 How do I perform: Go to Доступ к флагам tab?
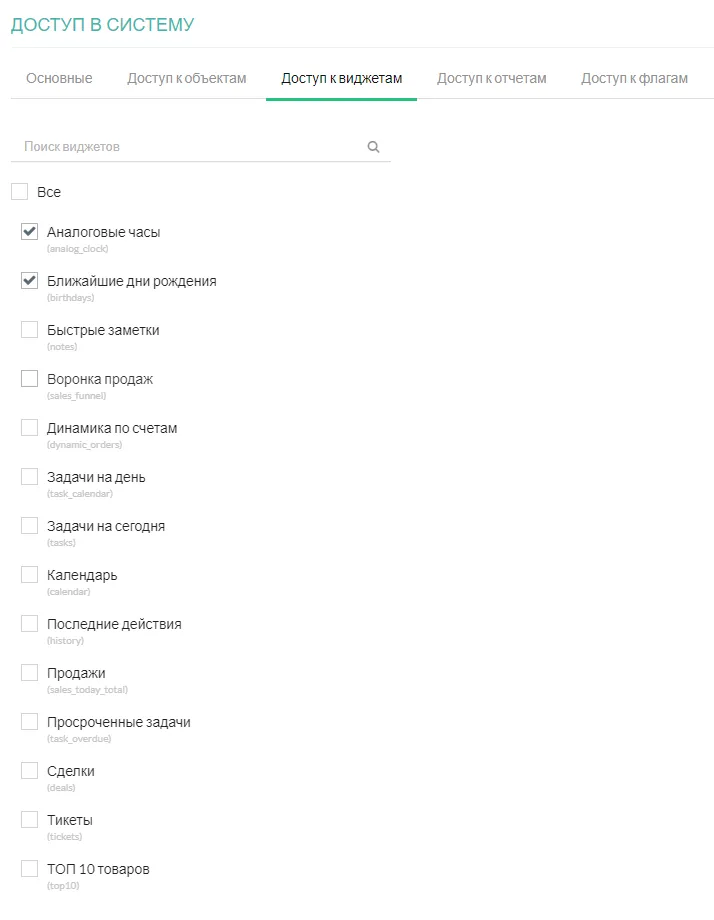point(634,78)
